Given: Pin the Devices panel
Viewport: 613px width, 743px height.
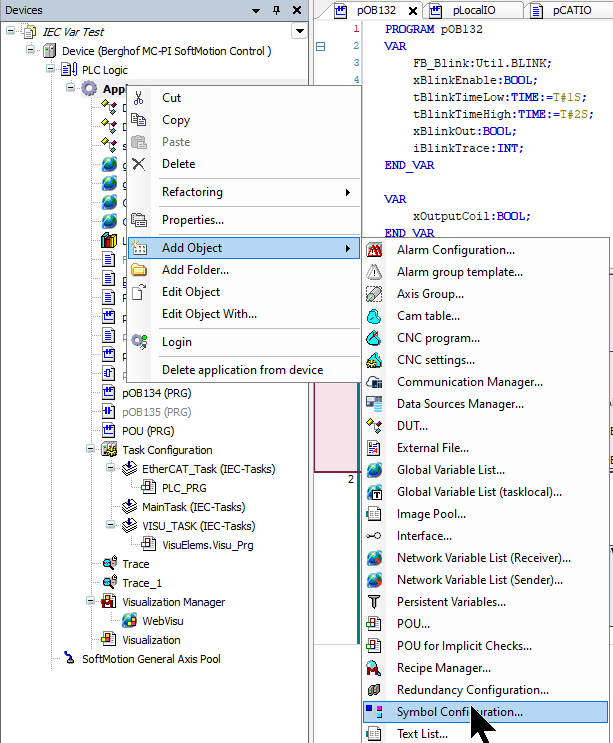Looking at the screenshot, I should click(x=277, y=10).
